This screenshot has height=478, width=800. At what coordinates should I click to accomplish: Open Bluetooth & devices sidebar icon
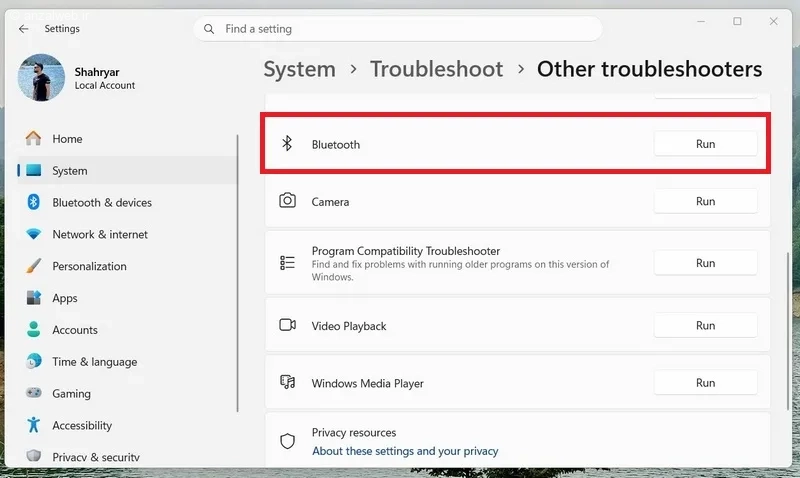pos(34,202)
